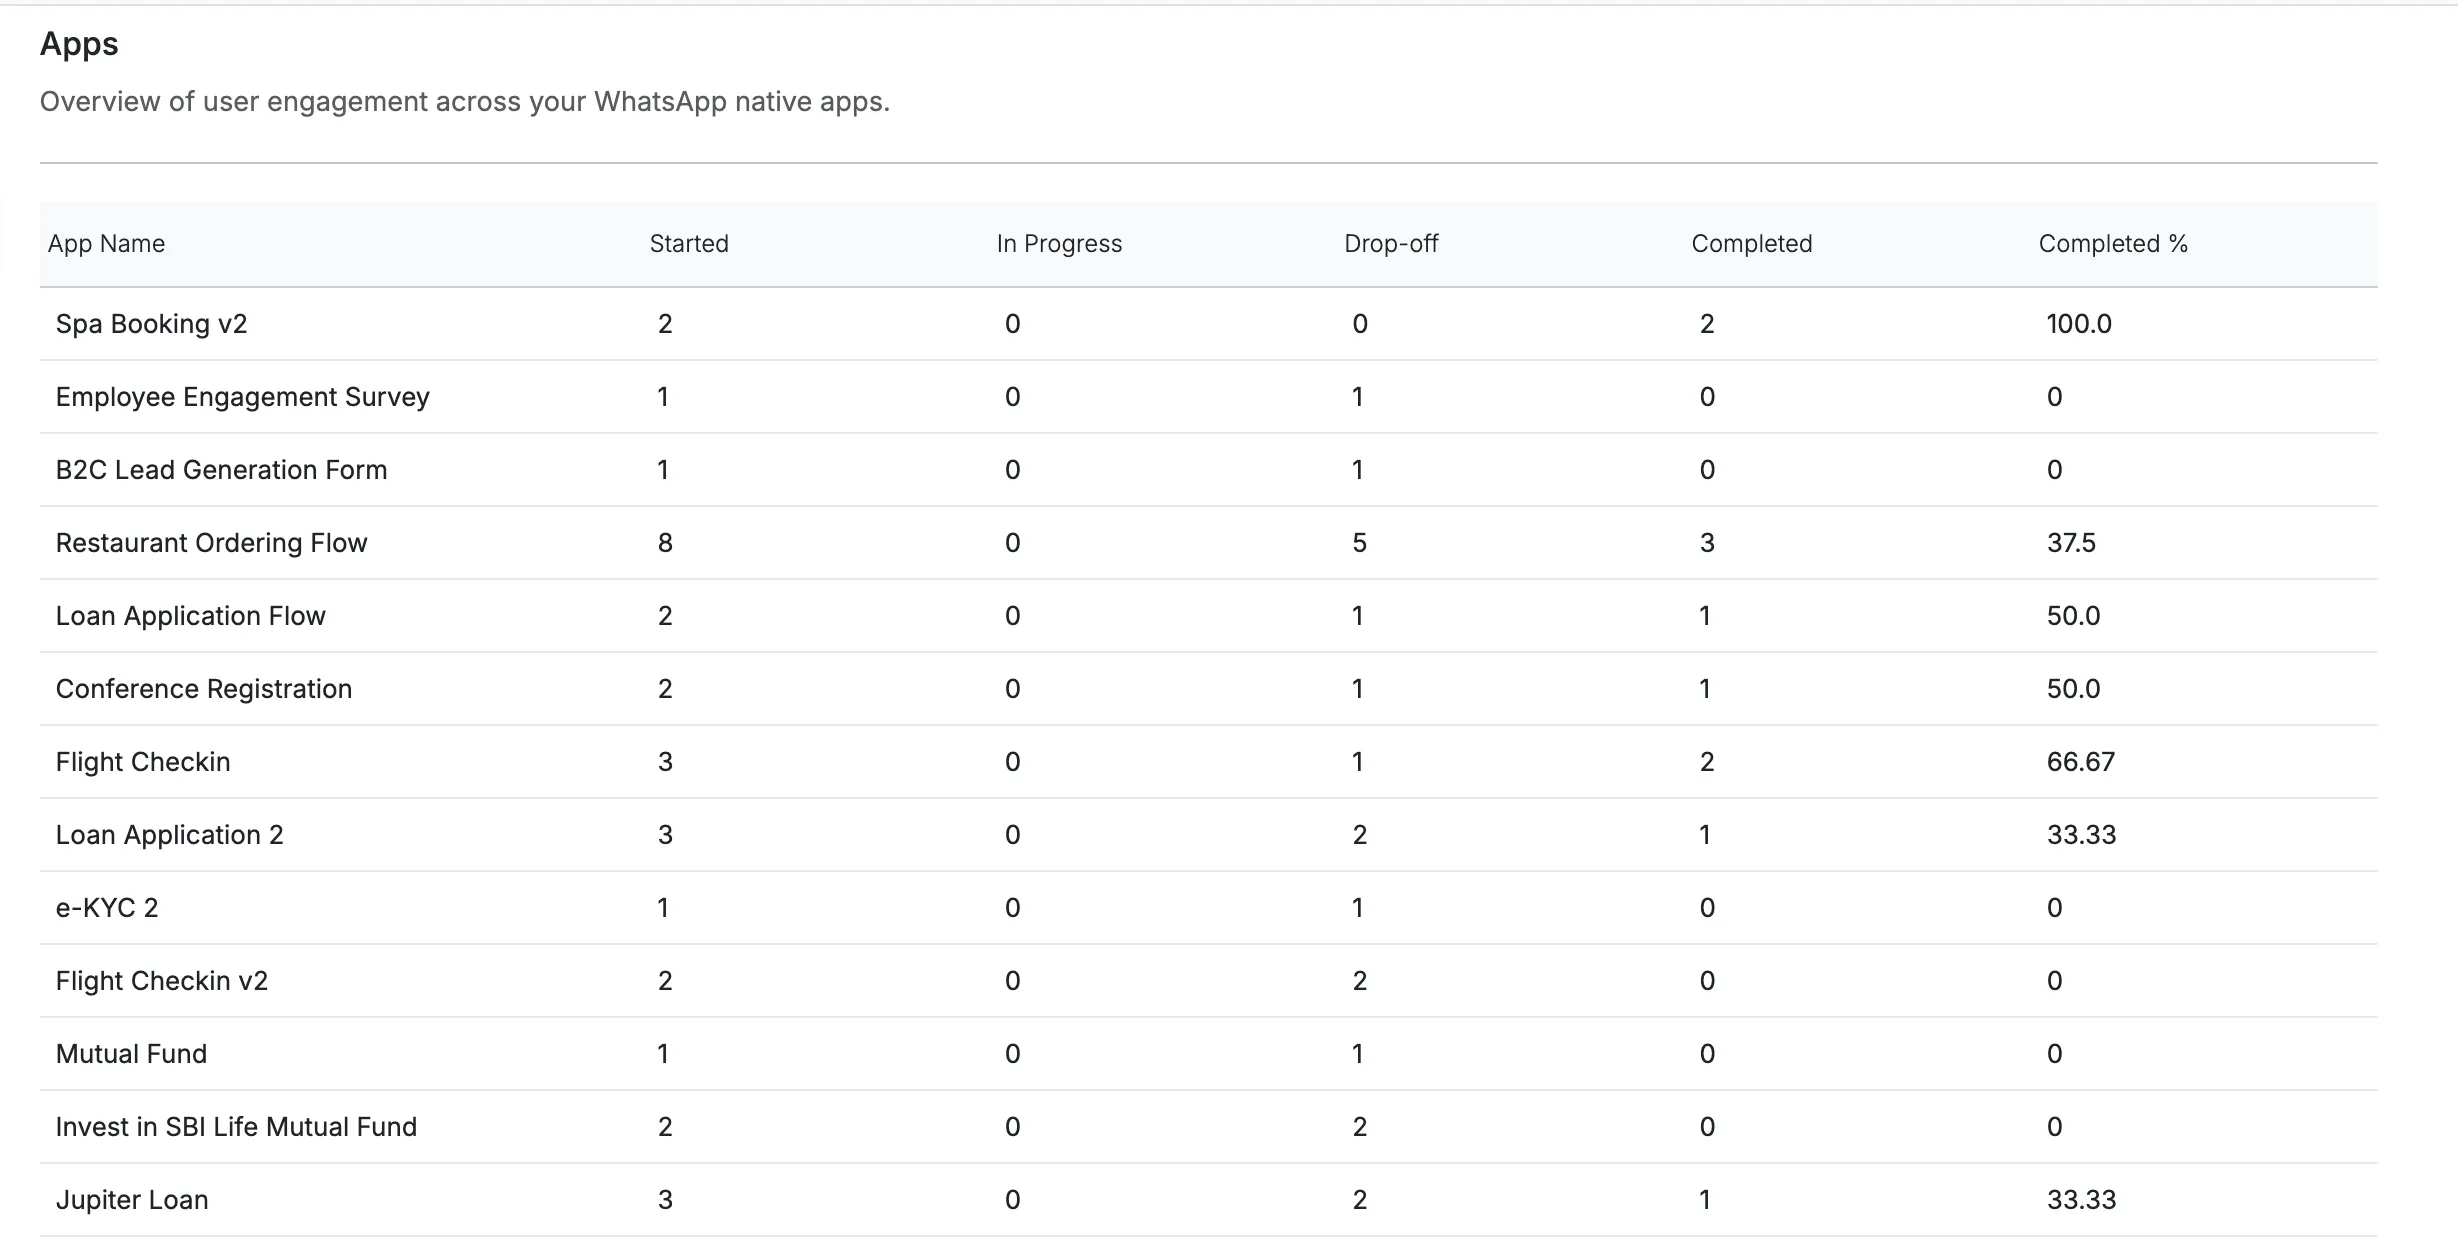Click the Flight Checkin v2 app name
This screenshot has width=2458, height=1242.
coord(162,981)
